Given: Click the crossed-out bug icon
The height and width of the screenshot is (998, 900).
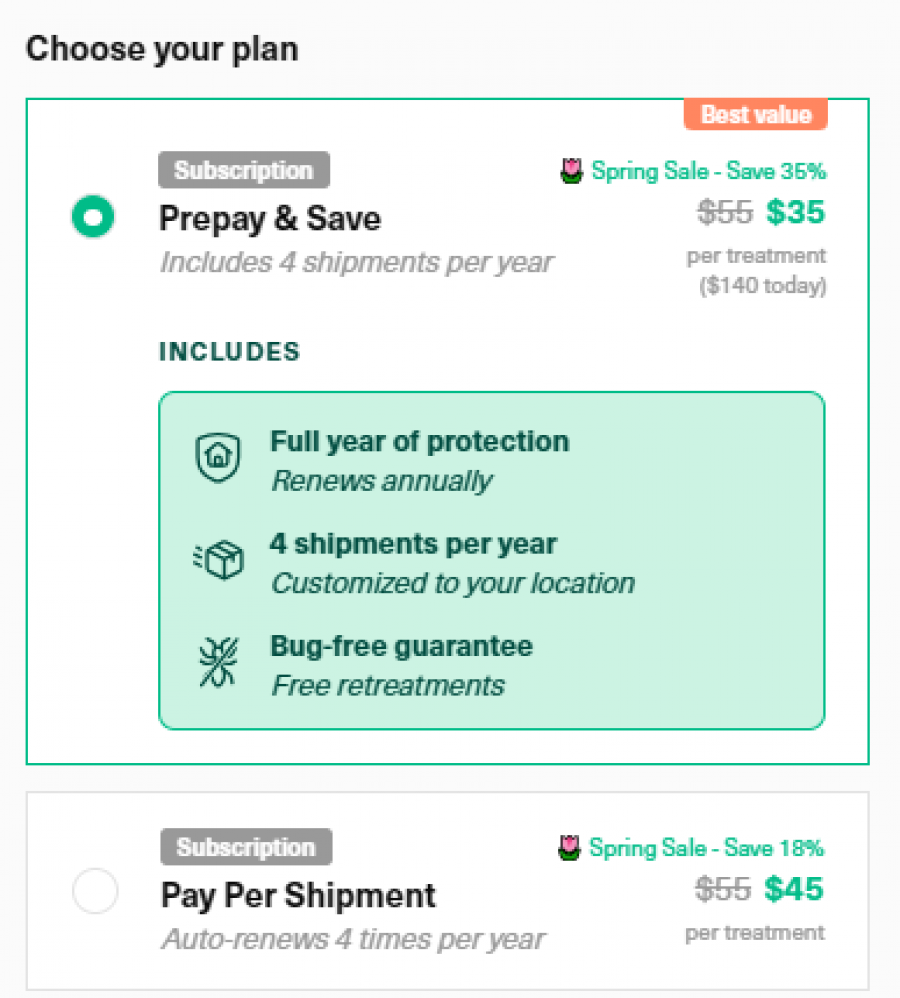Looking at the screenshot, I should tap(217, 662).
